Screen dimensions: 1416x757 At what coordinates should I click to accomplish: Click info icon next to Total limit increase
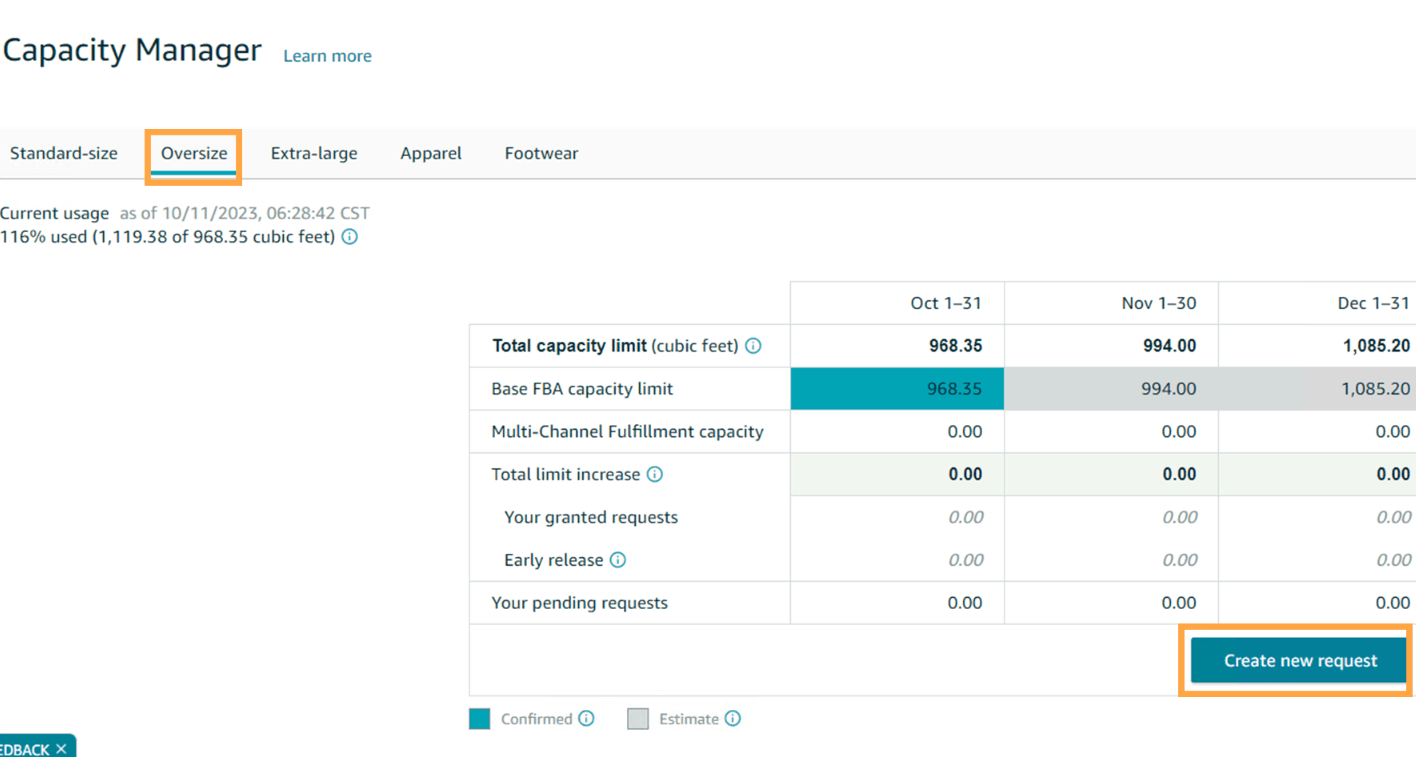click(654, 475)
